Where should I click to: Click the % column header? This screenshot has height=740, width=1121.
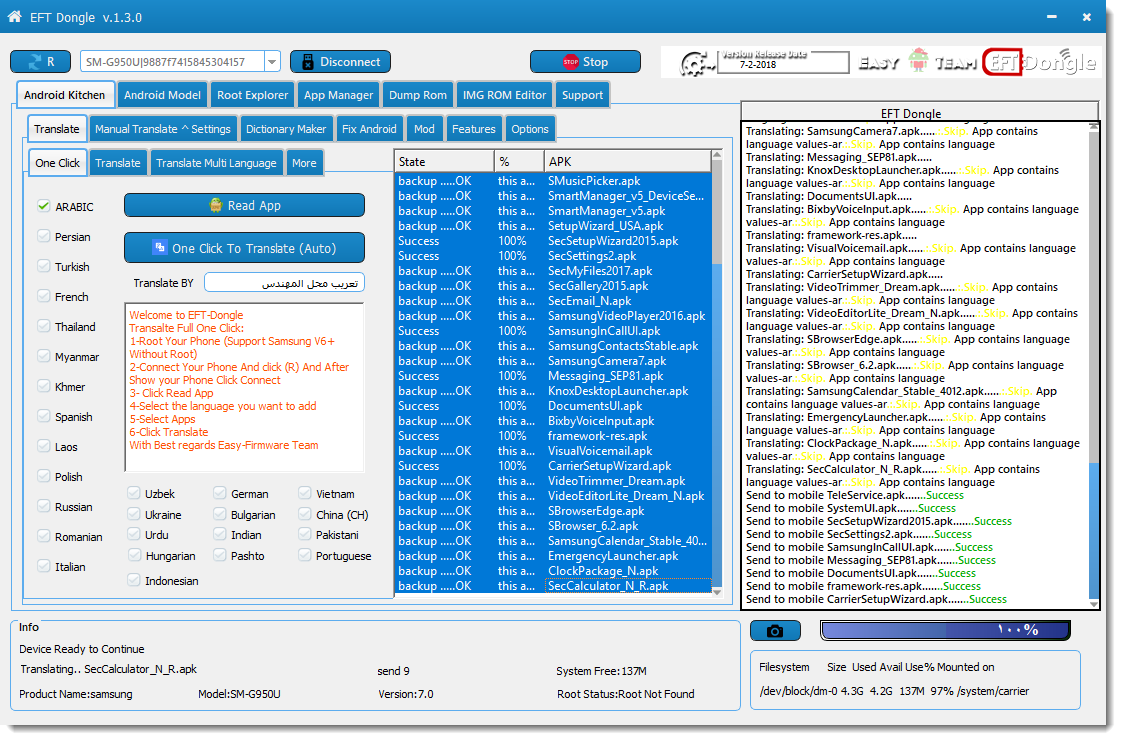[x=519, y=162]
